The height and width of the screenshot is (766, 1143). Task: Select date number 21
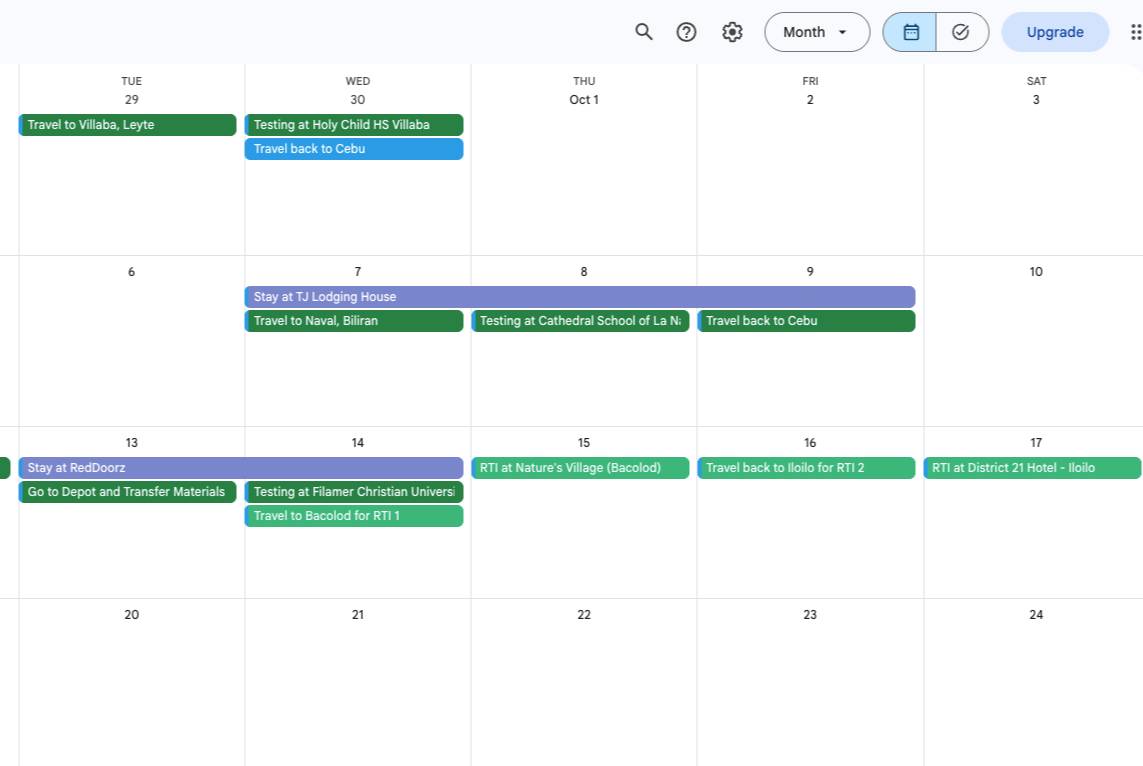(x=357, y=615)
